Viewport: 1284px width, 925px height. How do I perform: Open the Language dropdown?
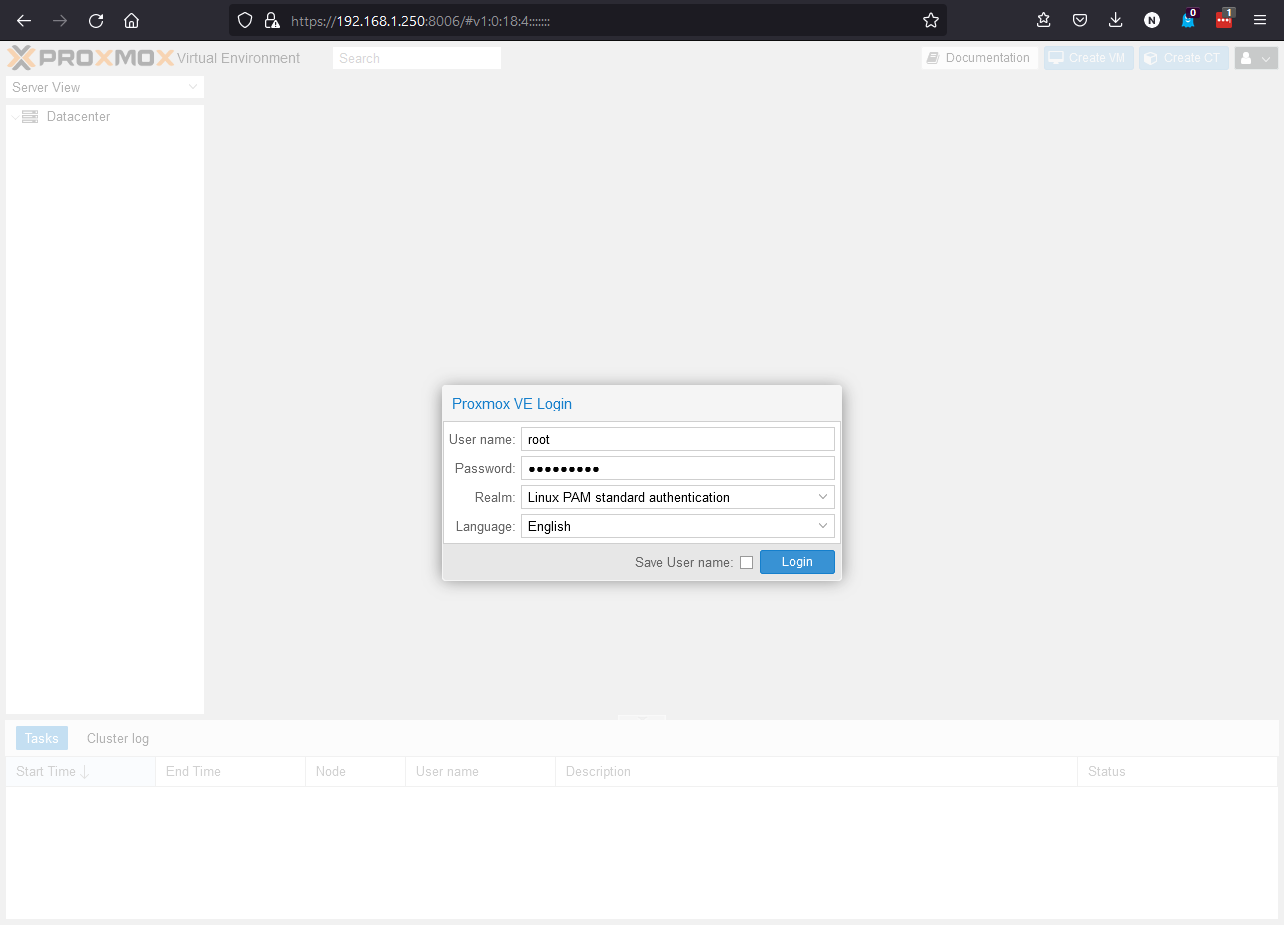(677, 526)
